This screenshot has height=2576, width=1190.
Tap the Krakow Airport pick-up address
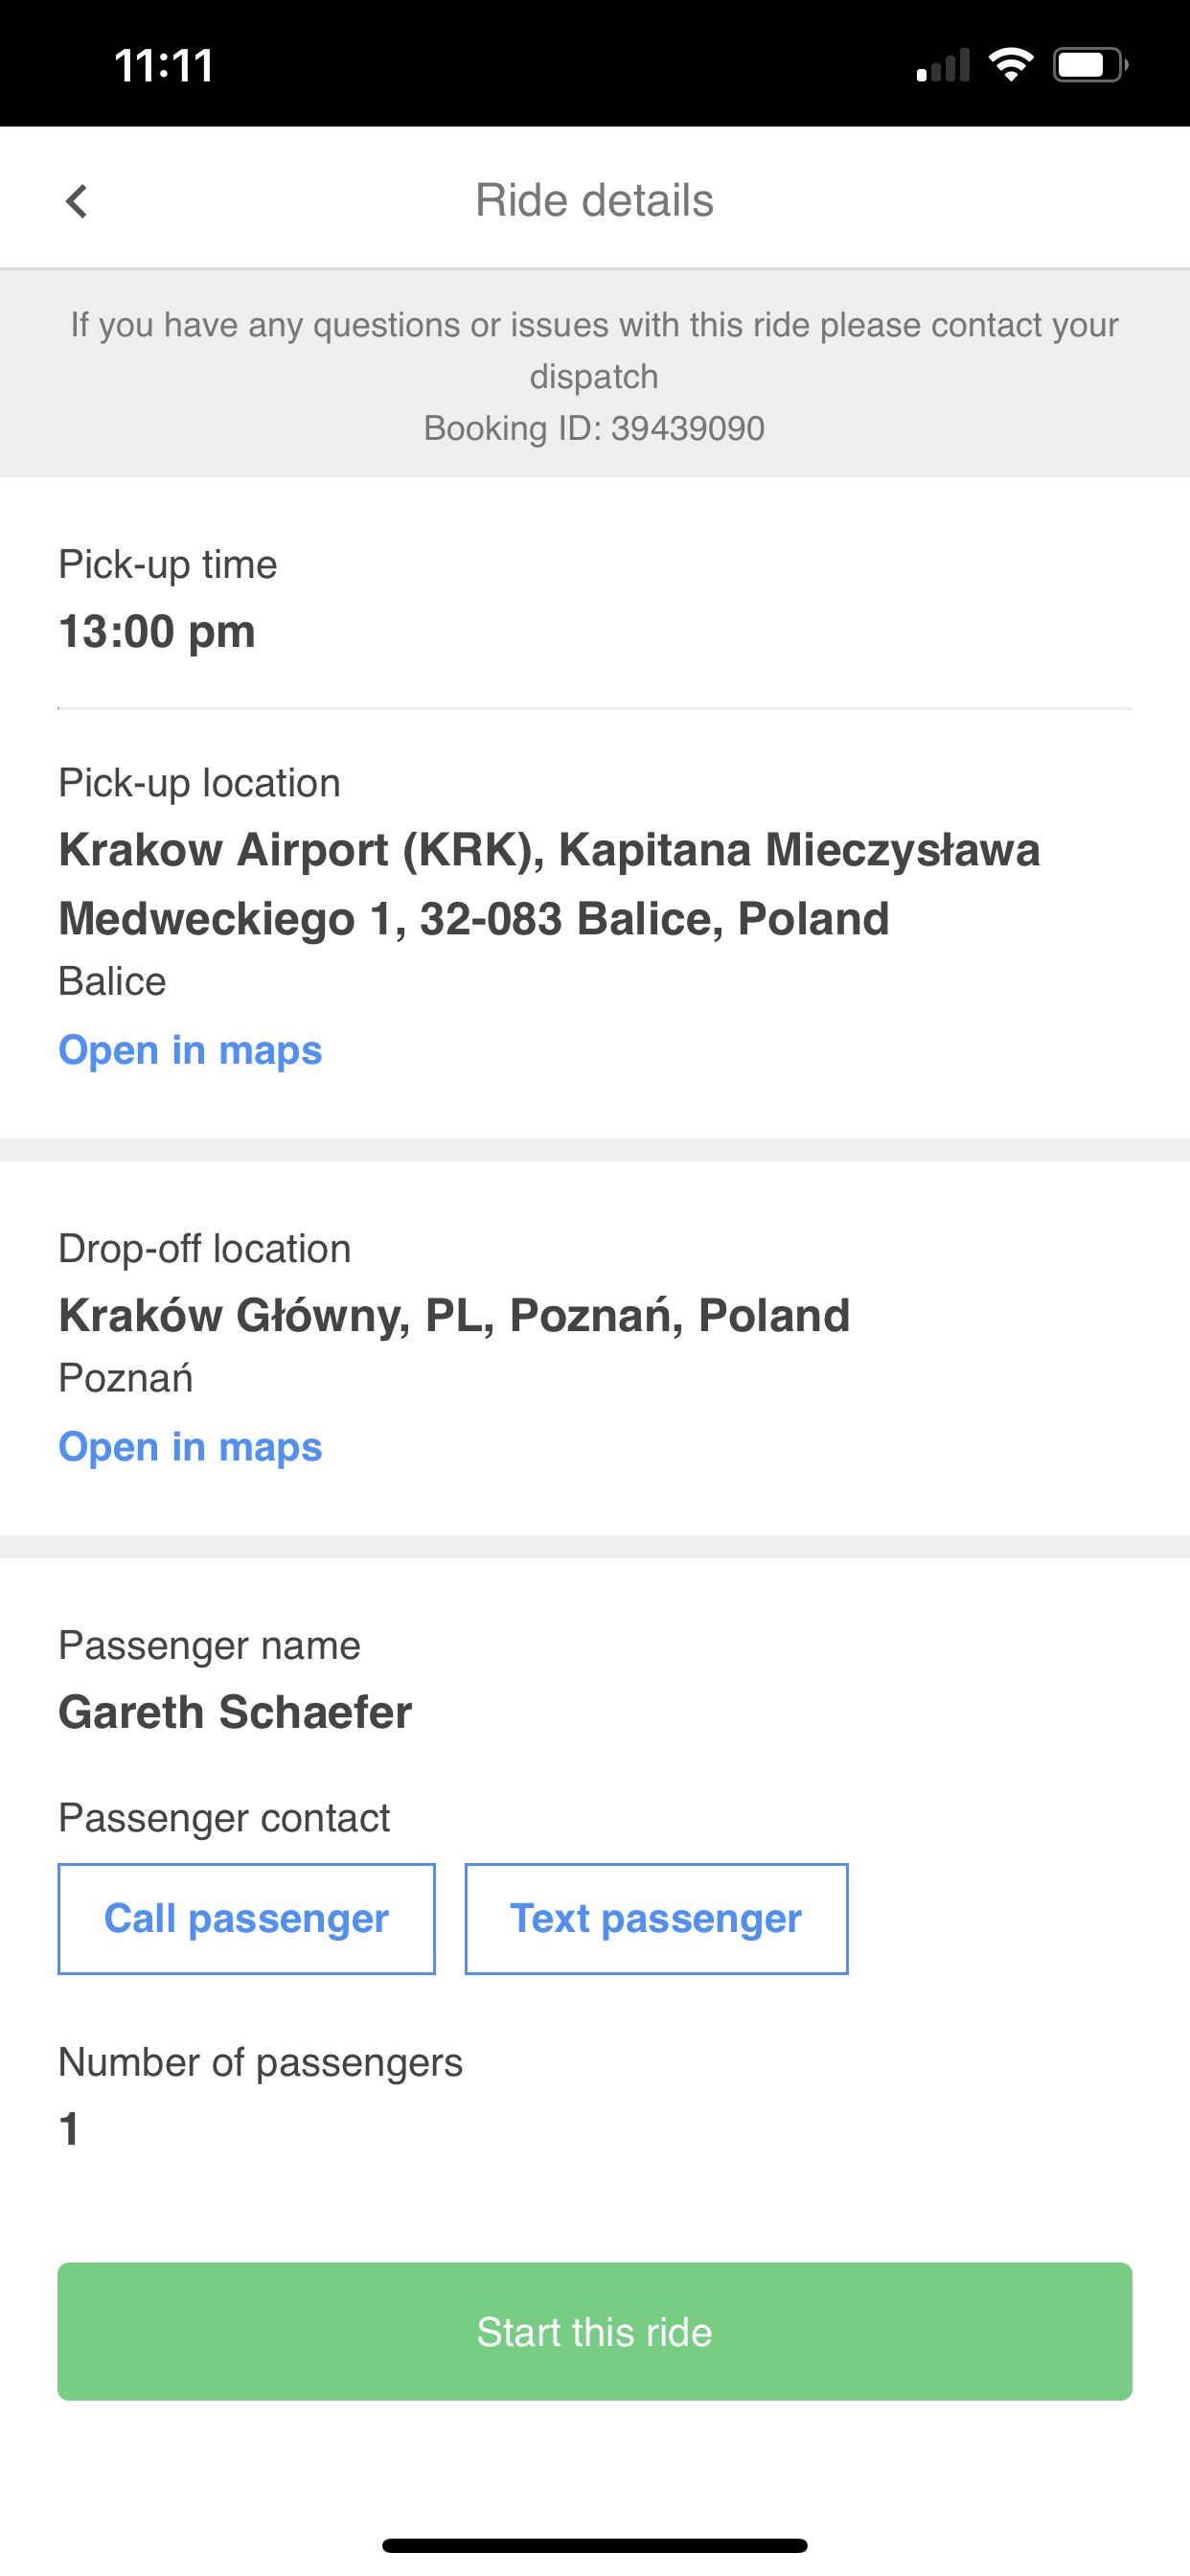(549, 884)
